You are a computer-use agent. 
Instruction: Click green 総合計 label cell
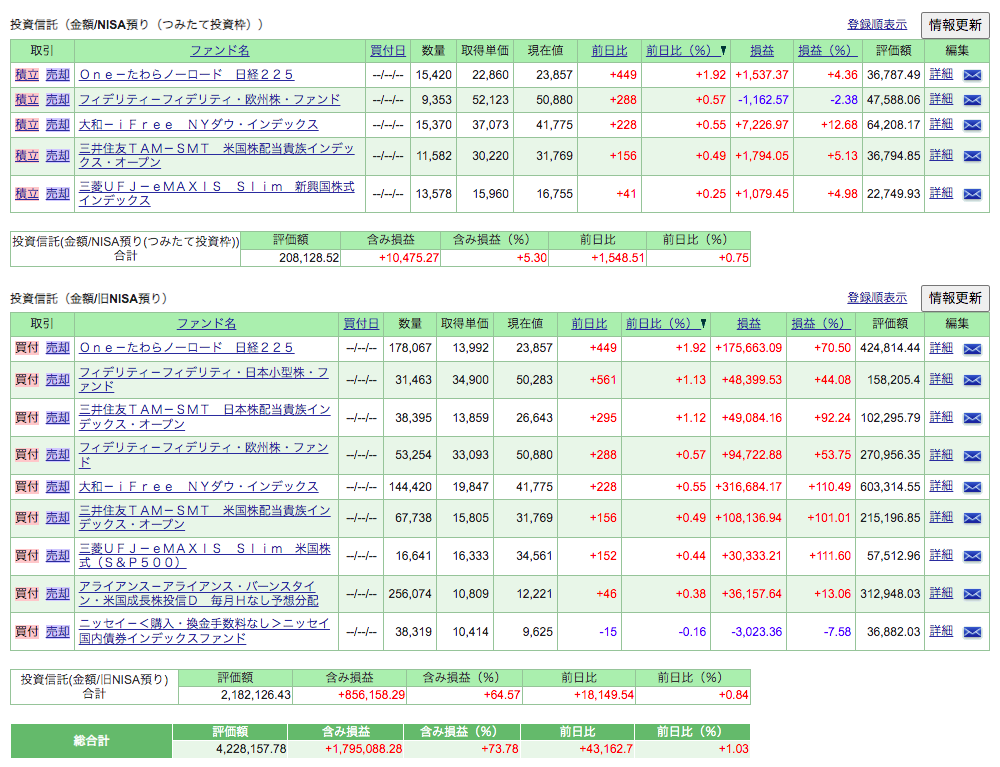point(91,741)
